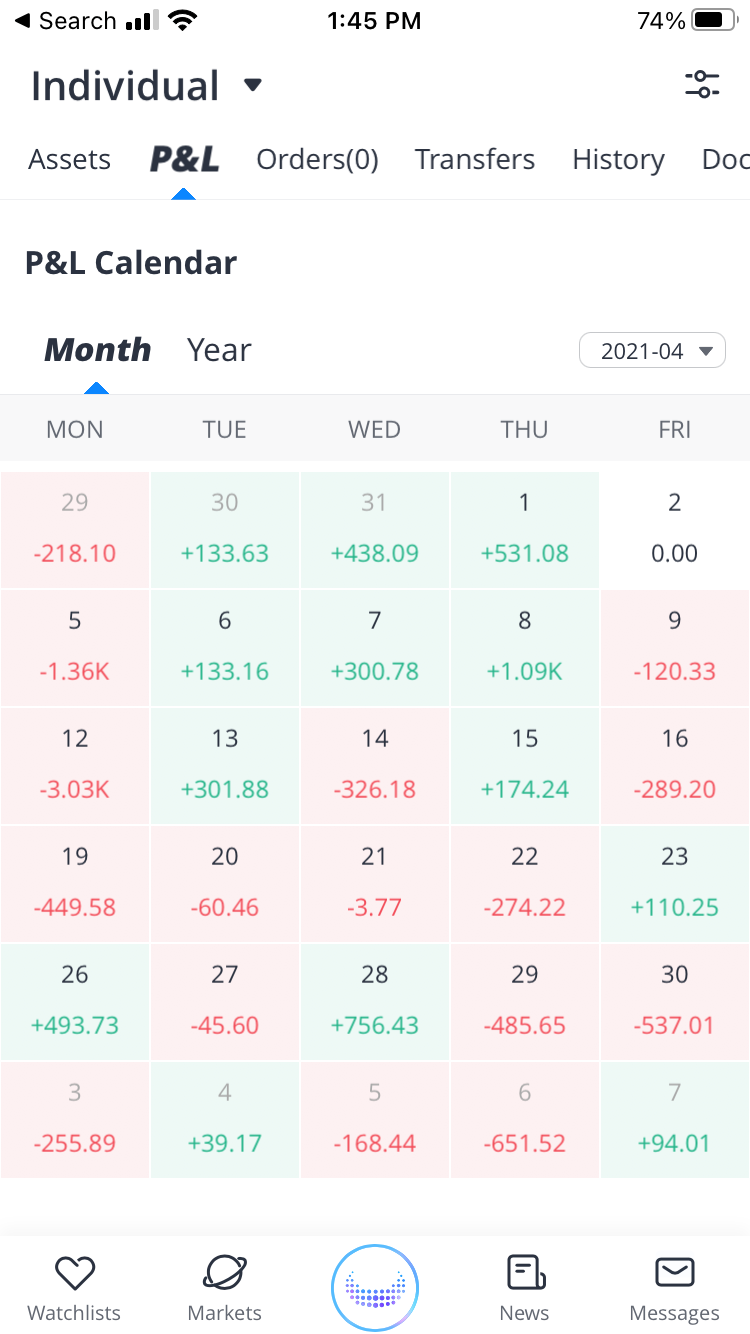Open the News icon

pyautogui.click(x=525, y=1273)
